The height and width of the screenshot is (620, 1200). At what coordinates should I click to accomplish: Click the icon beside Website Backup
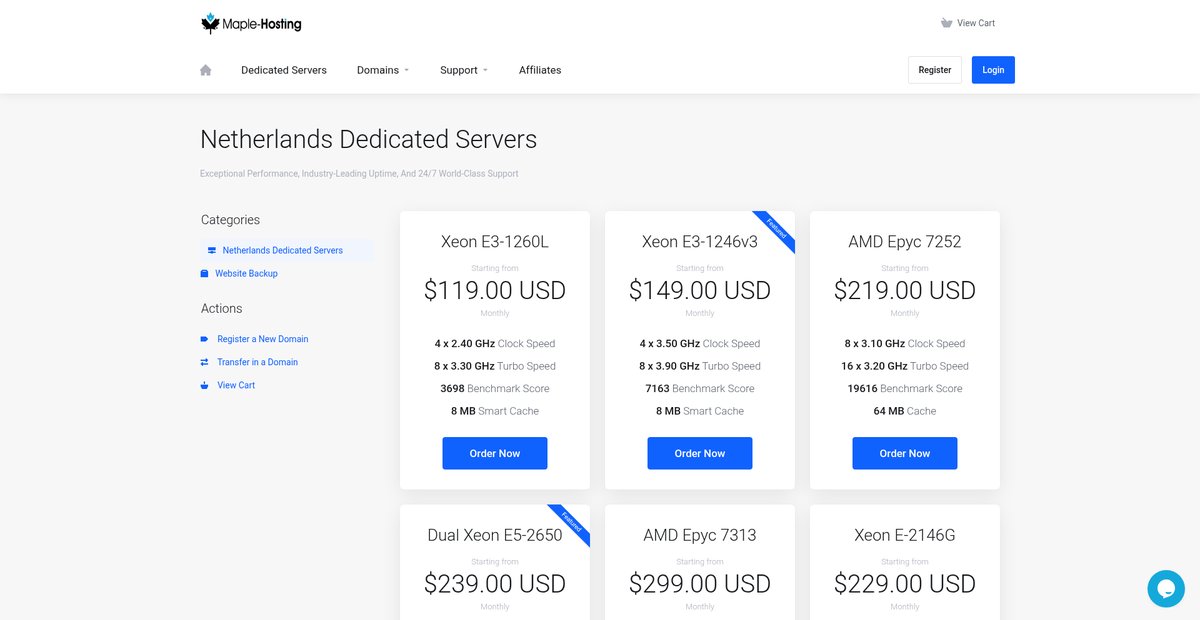click(205, 274)
